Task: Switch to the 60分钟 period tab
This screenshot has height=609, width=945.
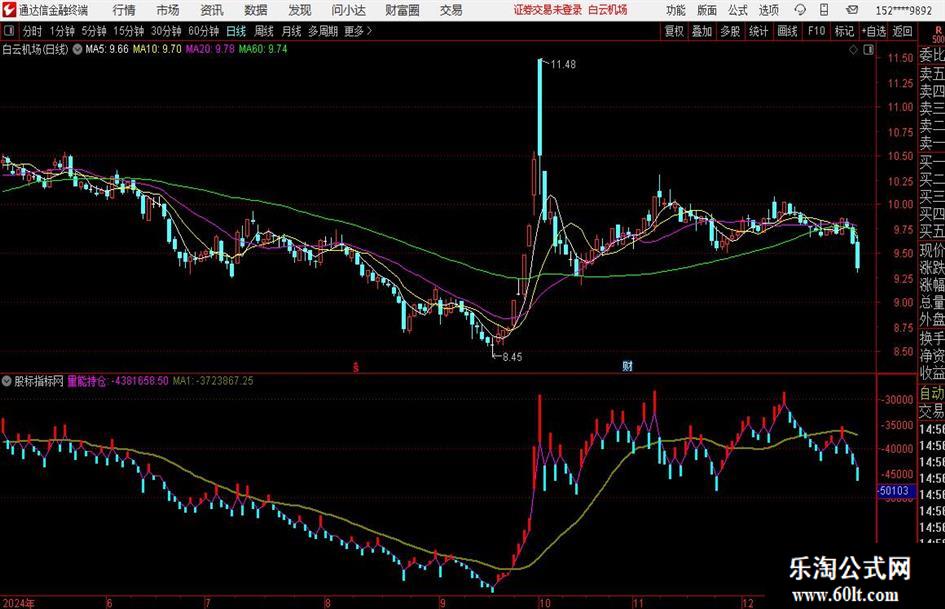Action: click(203, 31)
